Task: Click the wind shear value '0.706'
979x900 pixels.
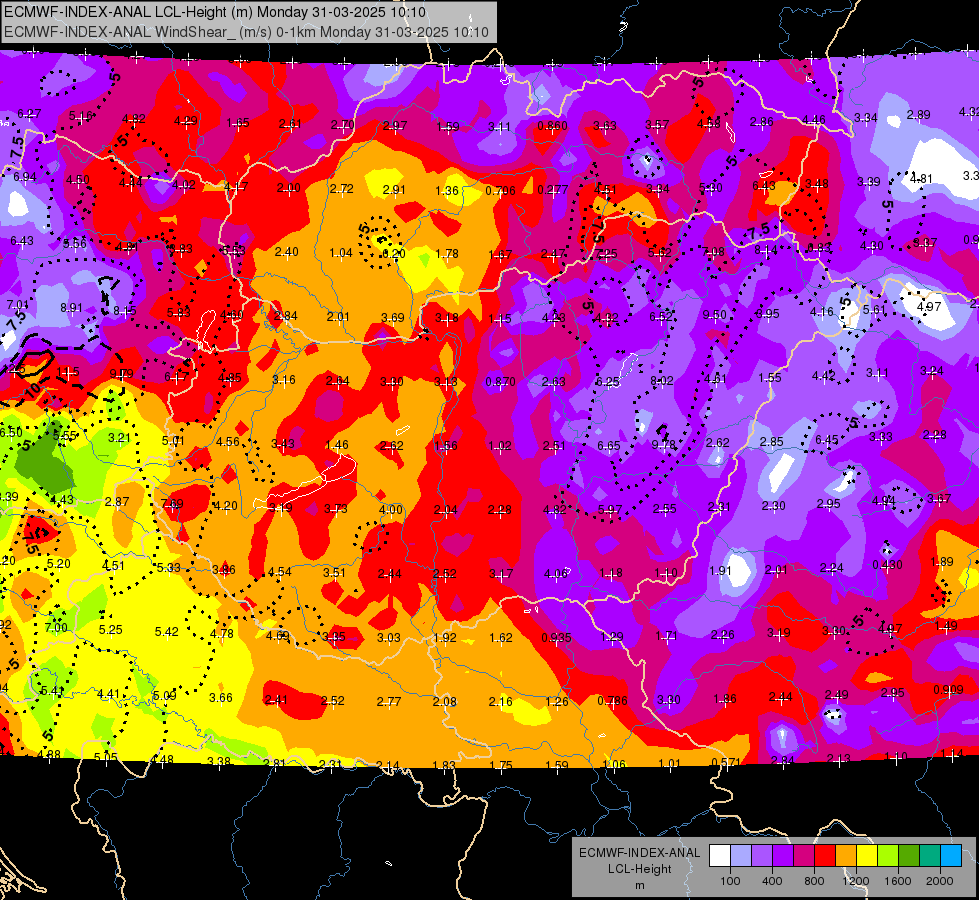Action: [x=501, y=190]
